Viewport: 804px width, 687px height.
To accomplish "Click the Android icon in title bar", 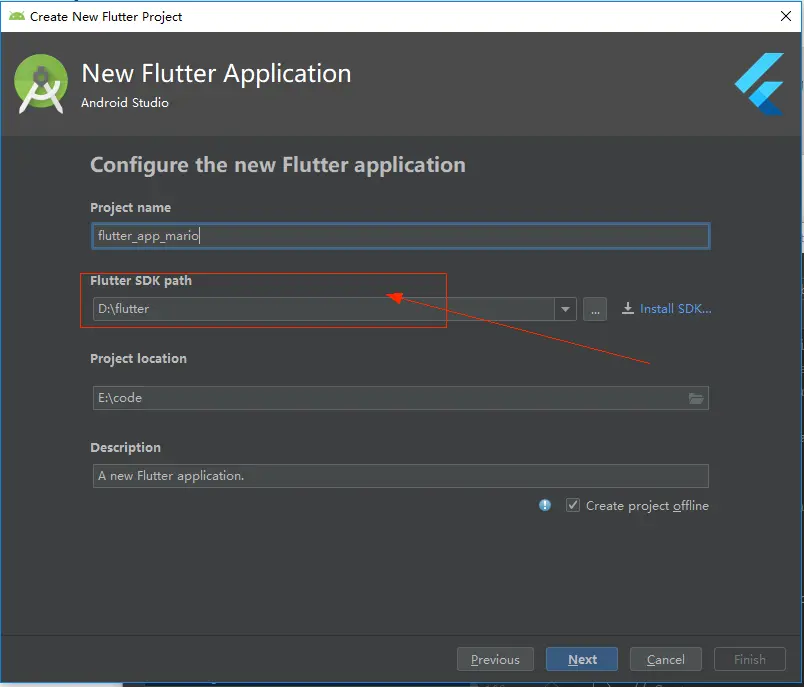I will coord(17,16).
